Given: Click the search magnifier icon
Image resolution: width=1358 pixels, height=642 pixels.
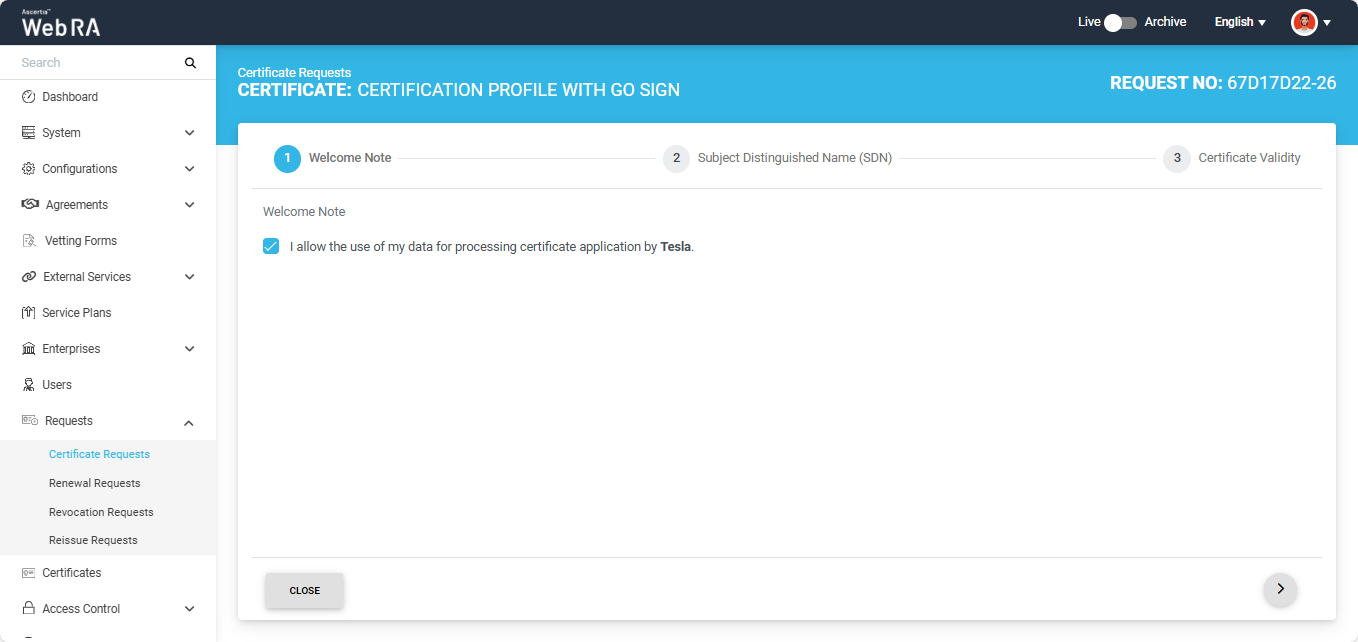Looking at the screenshot, I should [190, 63].
